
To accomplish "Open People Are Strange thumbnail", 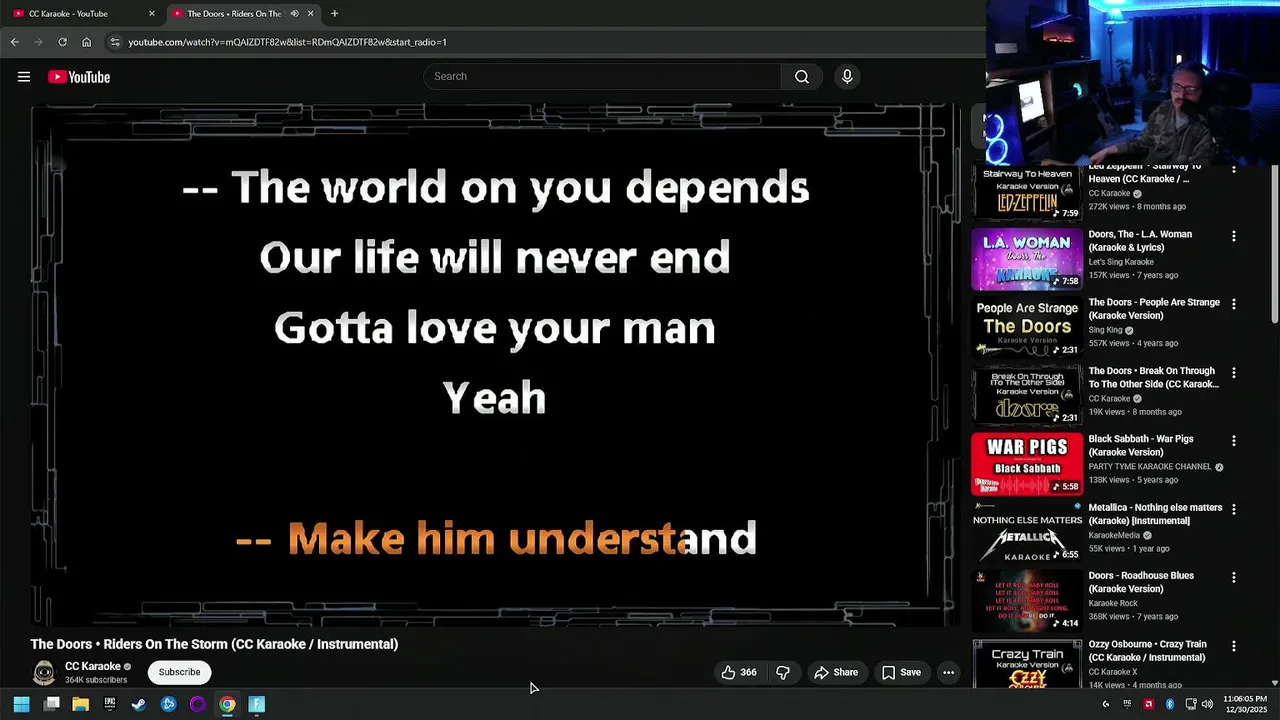I will pyautogui.click(x=1027, y=328).
